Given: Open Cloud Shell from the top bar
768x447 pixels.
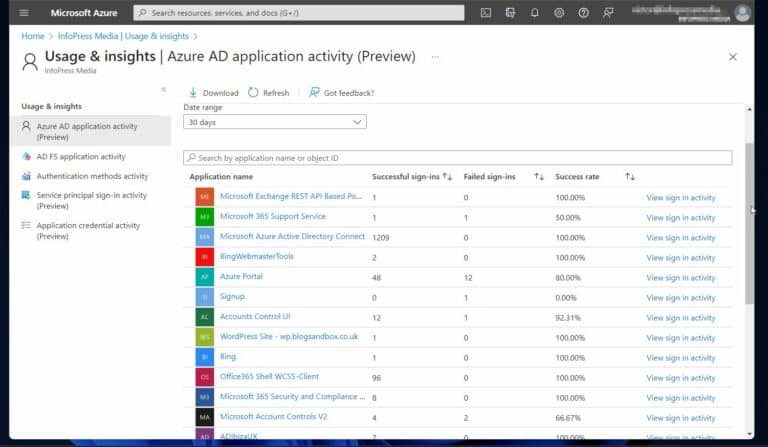Looking at the screenshot, I should (x=485, y=13).
